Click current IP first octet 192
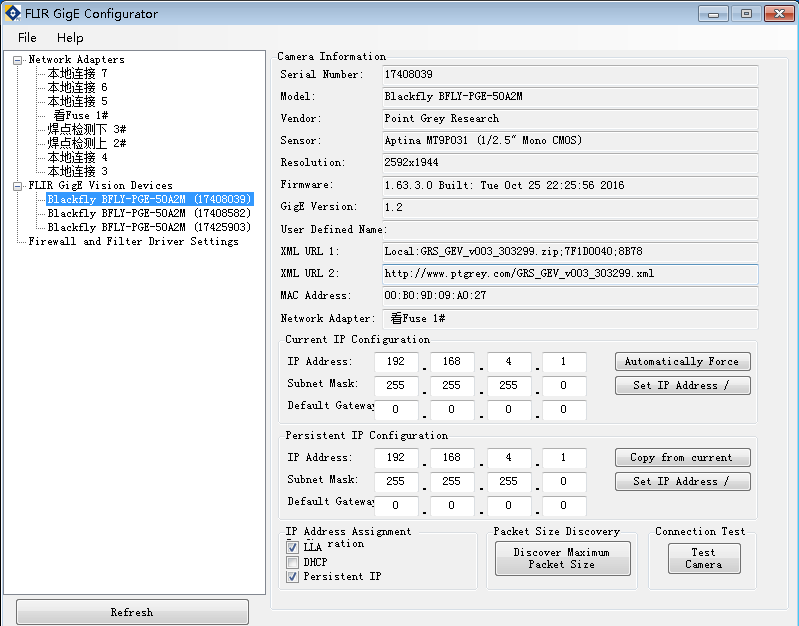 (x=396, y=362)
